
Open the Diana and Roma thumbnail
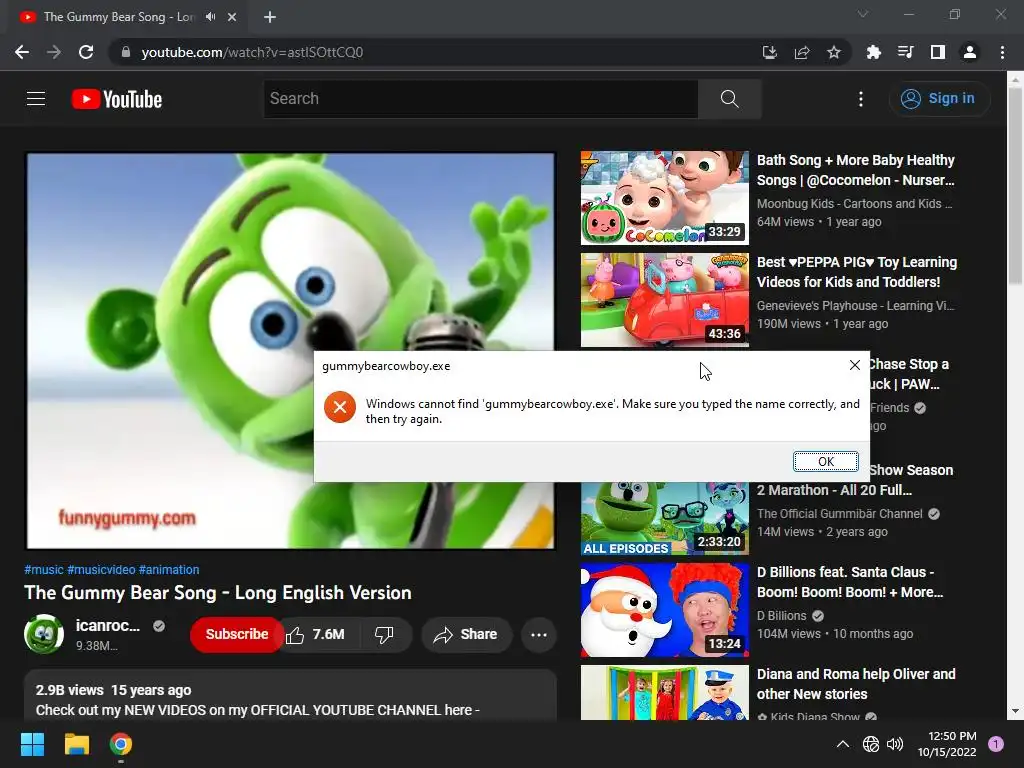click(x=665, y=693)
